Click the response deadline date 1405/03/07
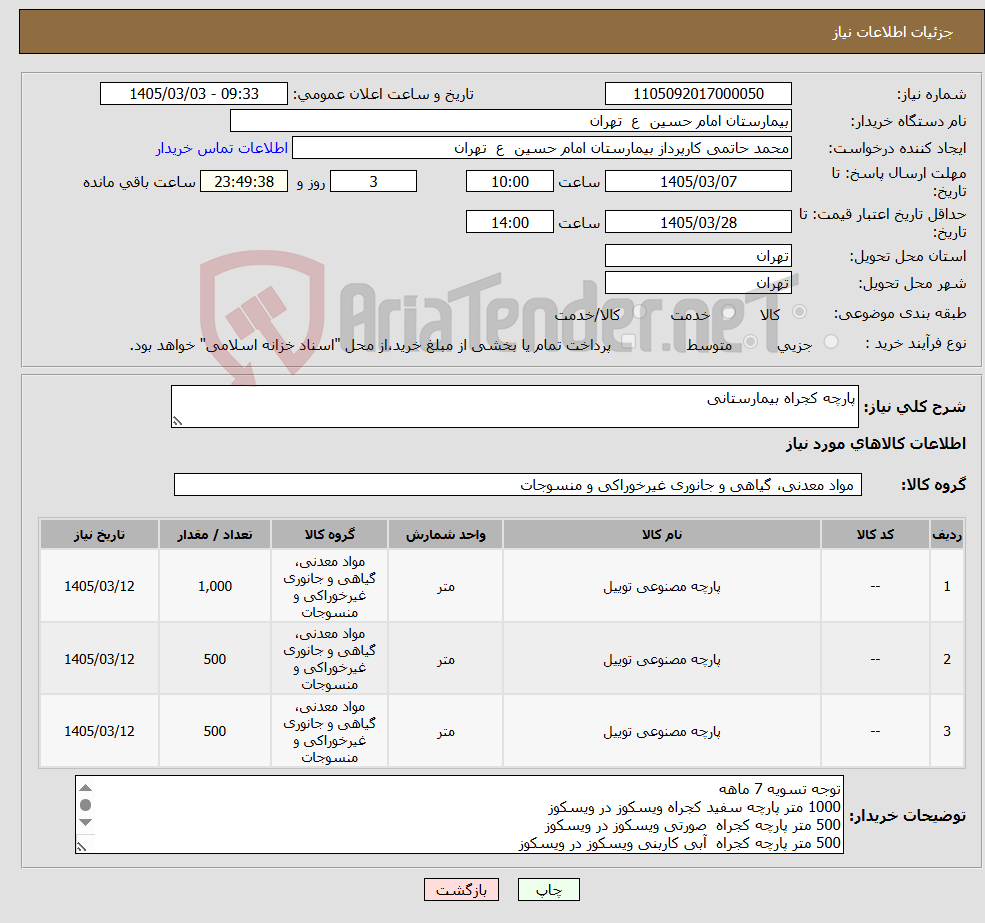 tap(698, 182)
